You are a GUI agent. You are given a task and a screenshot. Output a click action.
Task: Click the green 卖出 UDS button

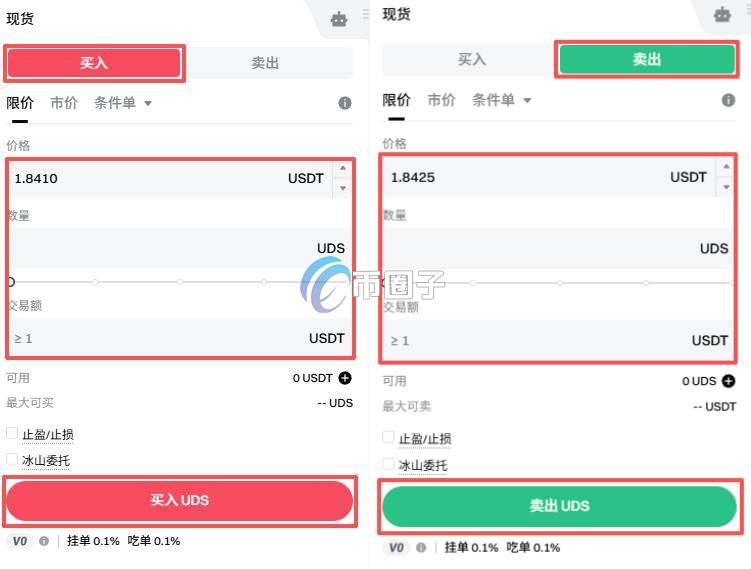click(x=559, y=506)
